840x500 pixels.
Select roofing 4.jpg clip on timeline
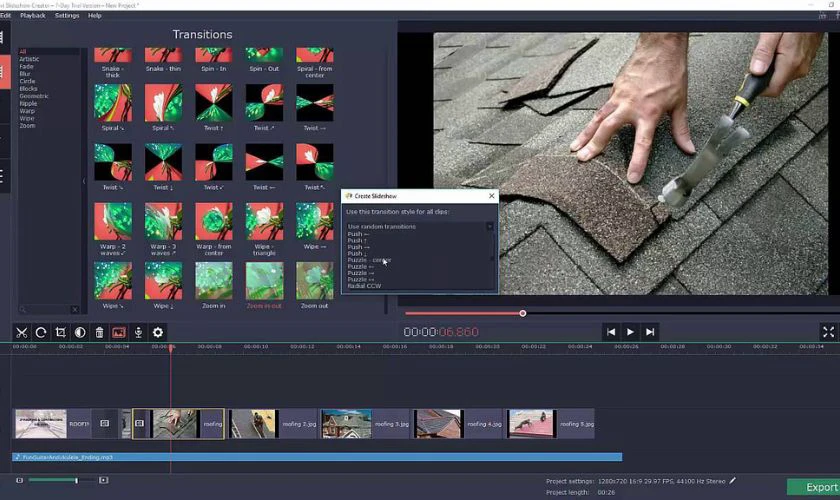pyautogui.click(x=458, y=424)
